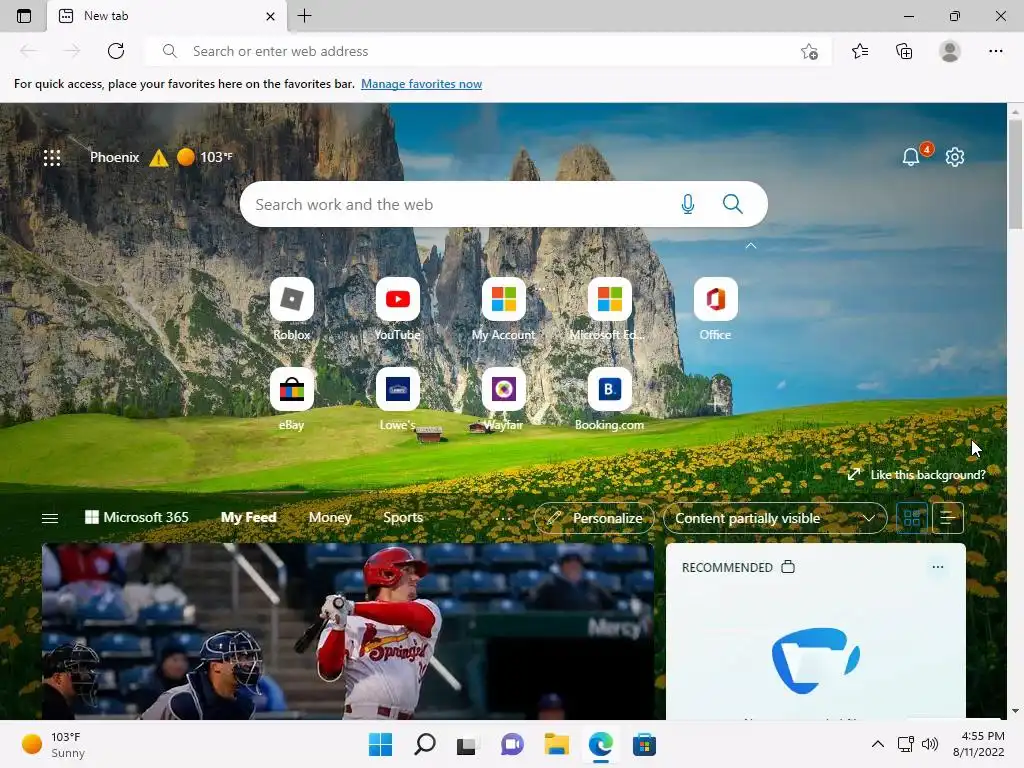Open page settings gear icon
Image resolution: width=1024 pixels, height=768 pixels.
point(955,157)
